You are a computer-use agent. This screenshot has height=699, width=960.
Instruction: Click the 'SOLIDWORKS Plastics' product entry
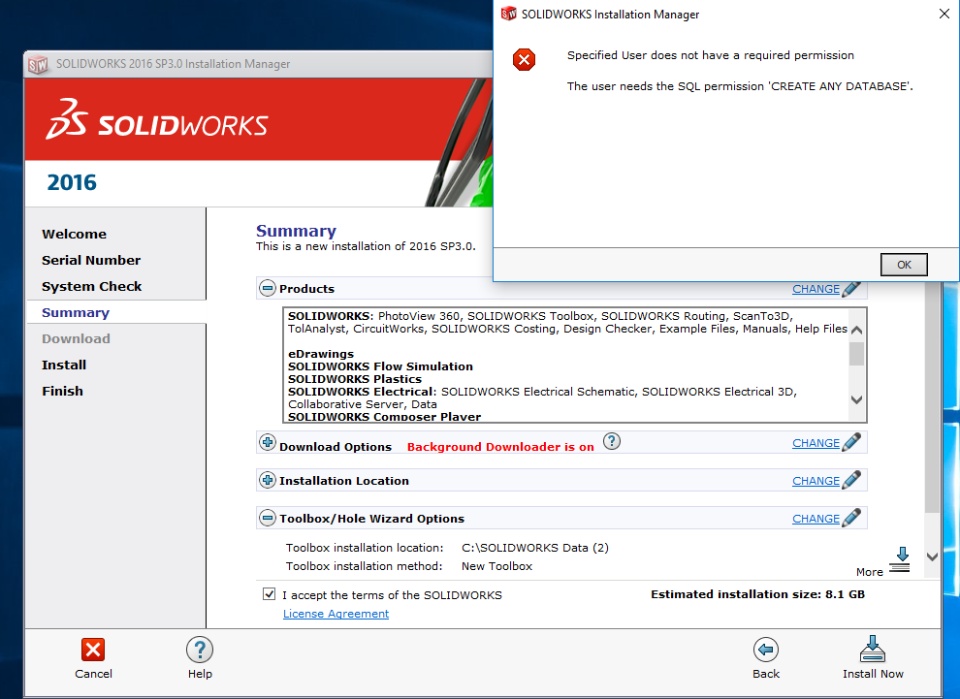pos(354,379)
